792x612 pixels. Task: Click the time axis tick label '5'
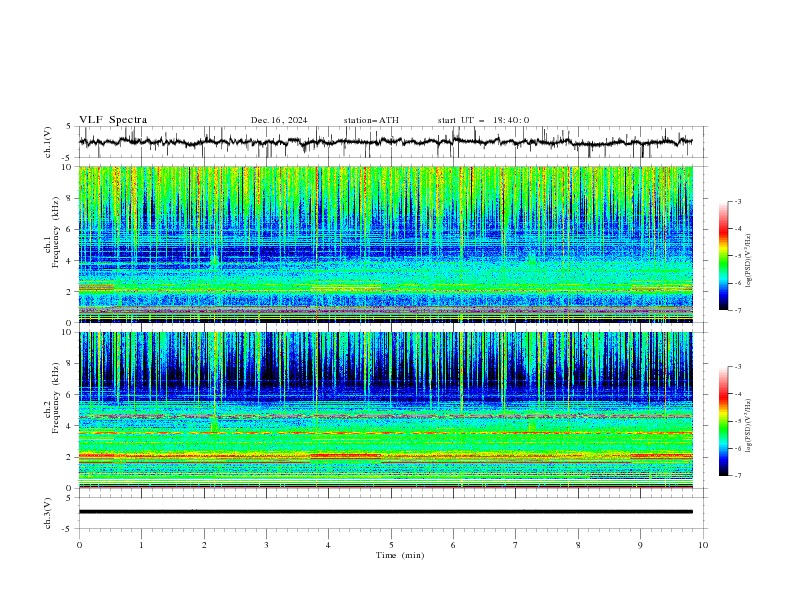[391, 545]
